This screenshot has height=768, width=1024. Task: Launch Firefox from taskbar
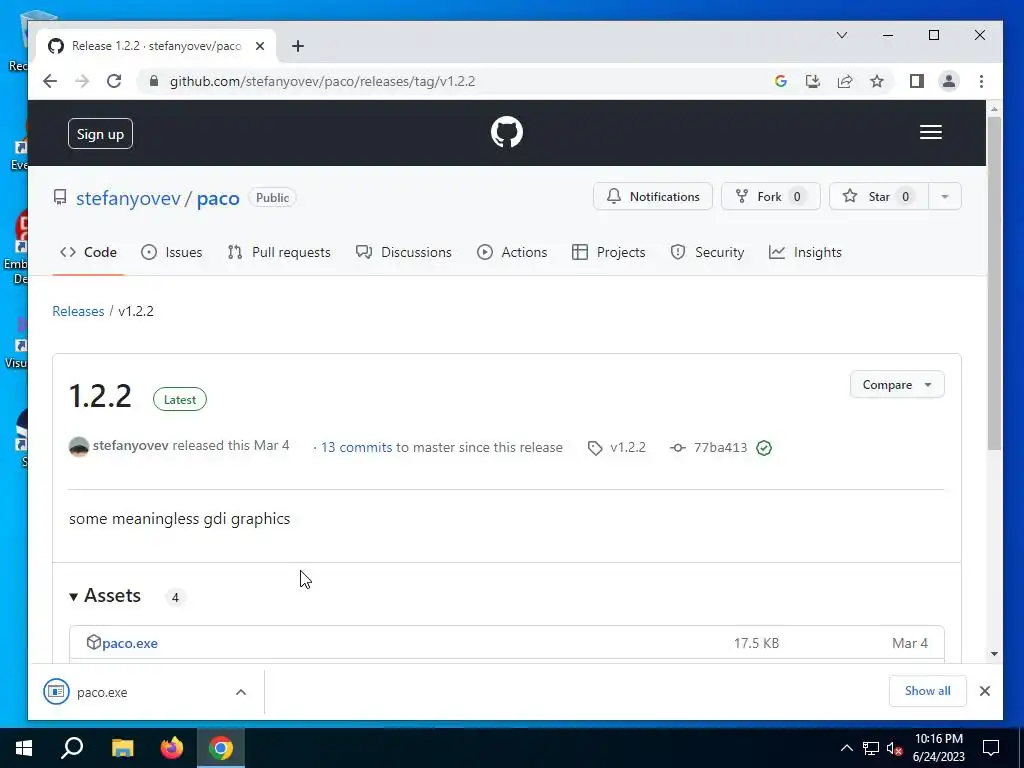pos(172,748)
